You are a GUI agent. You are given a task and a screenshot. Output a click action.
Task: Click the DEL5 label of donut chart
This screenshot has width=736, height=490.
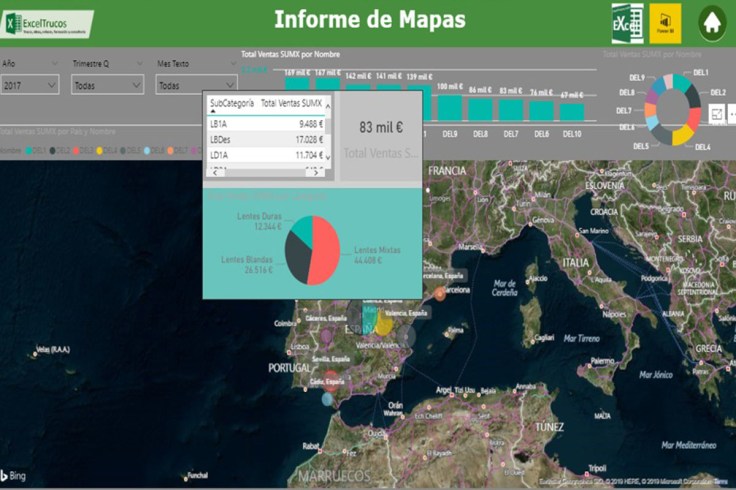coord(640,146)
